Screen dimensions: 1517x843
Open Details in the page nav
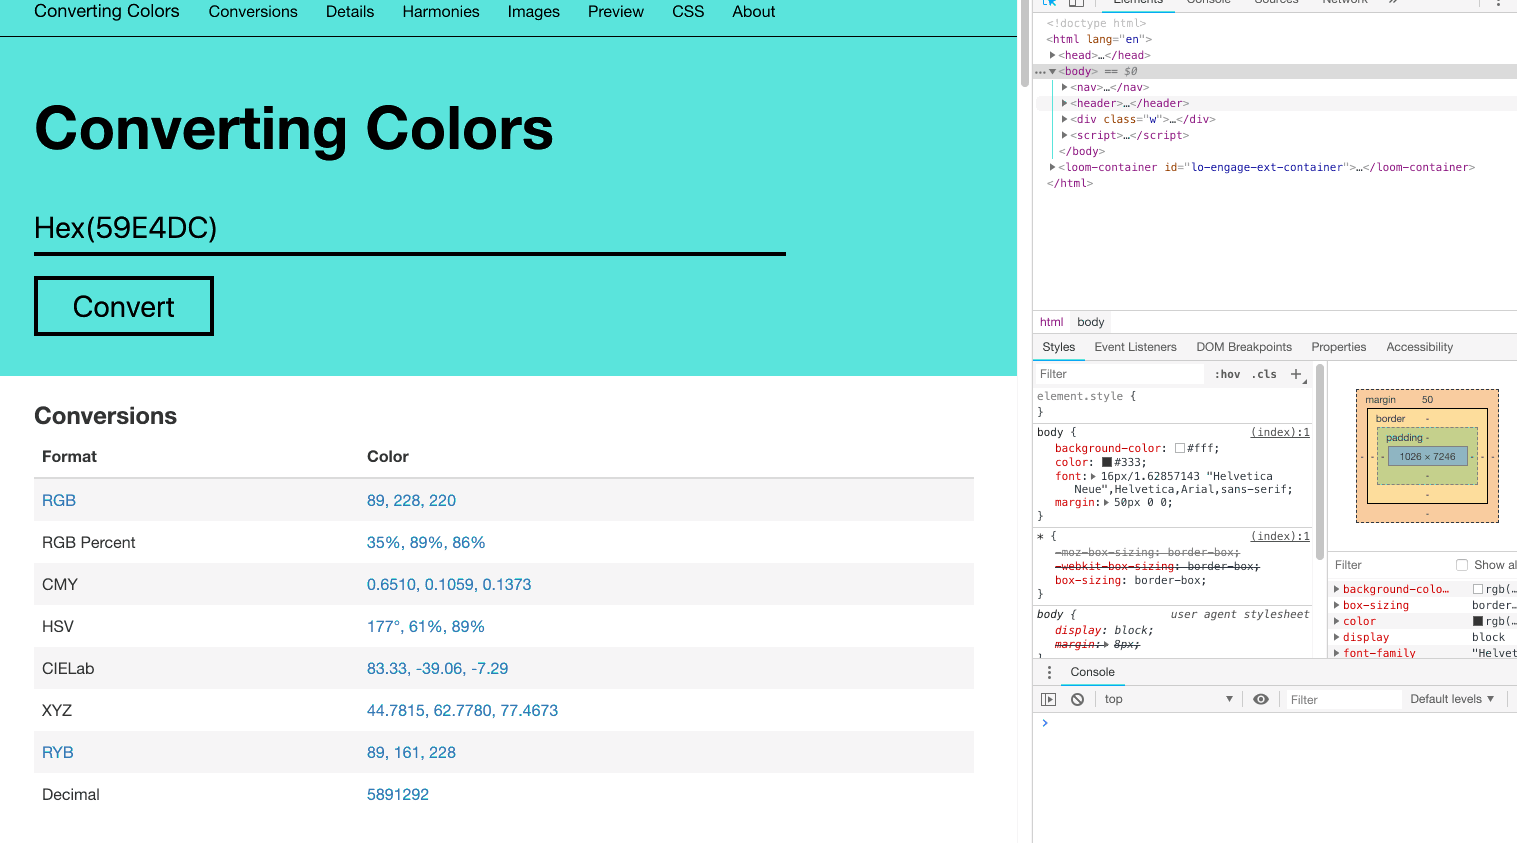click(x=350, y=12)
